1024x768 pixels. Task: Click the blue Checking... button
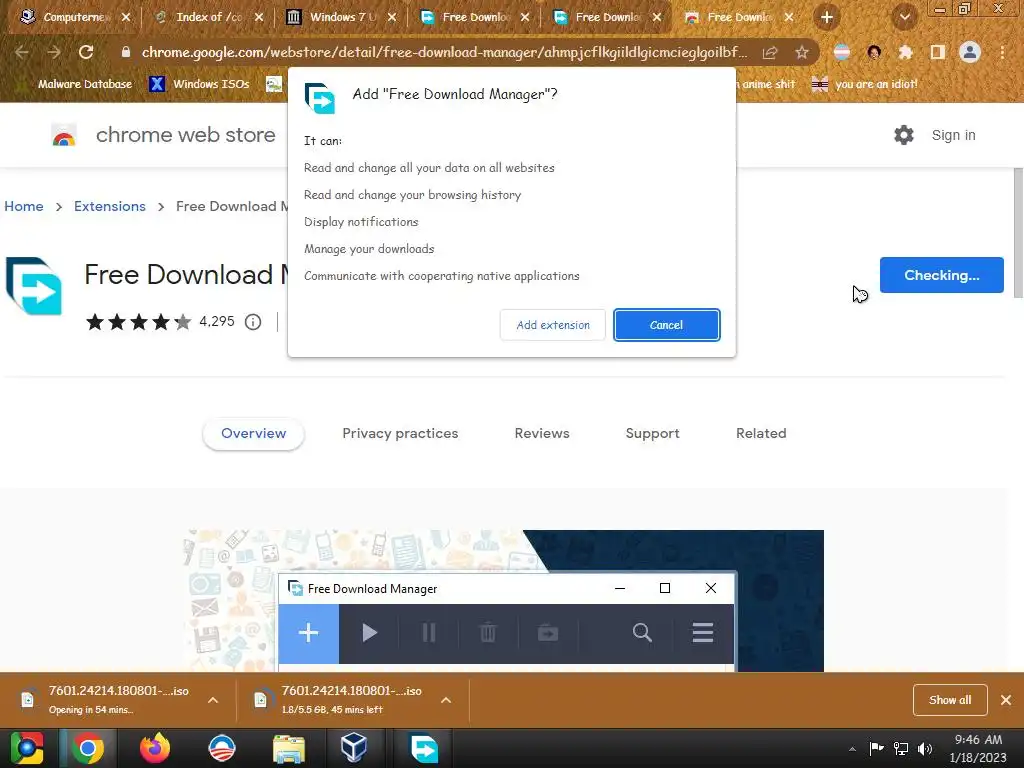[x=941, y=275]
